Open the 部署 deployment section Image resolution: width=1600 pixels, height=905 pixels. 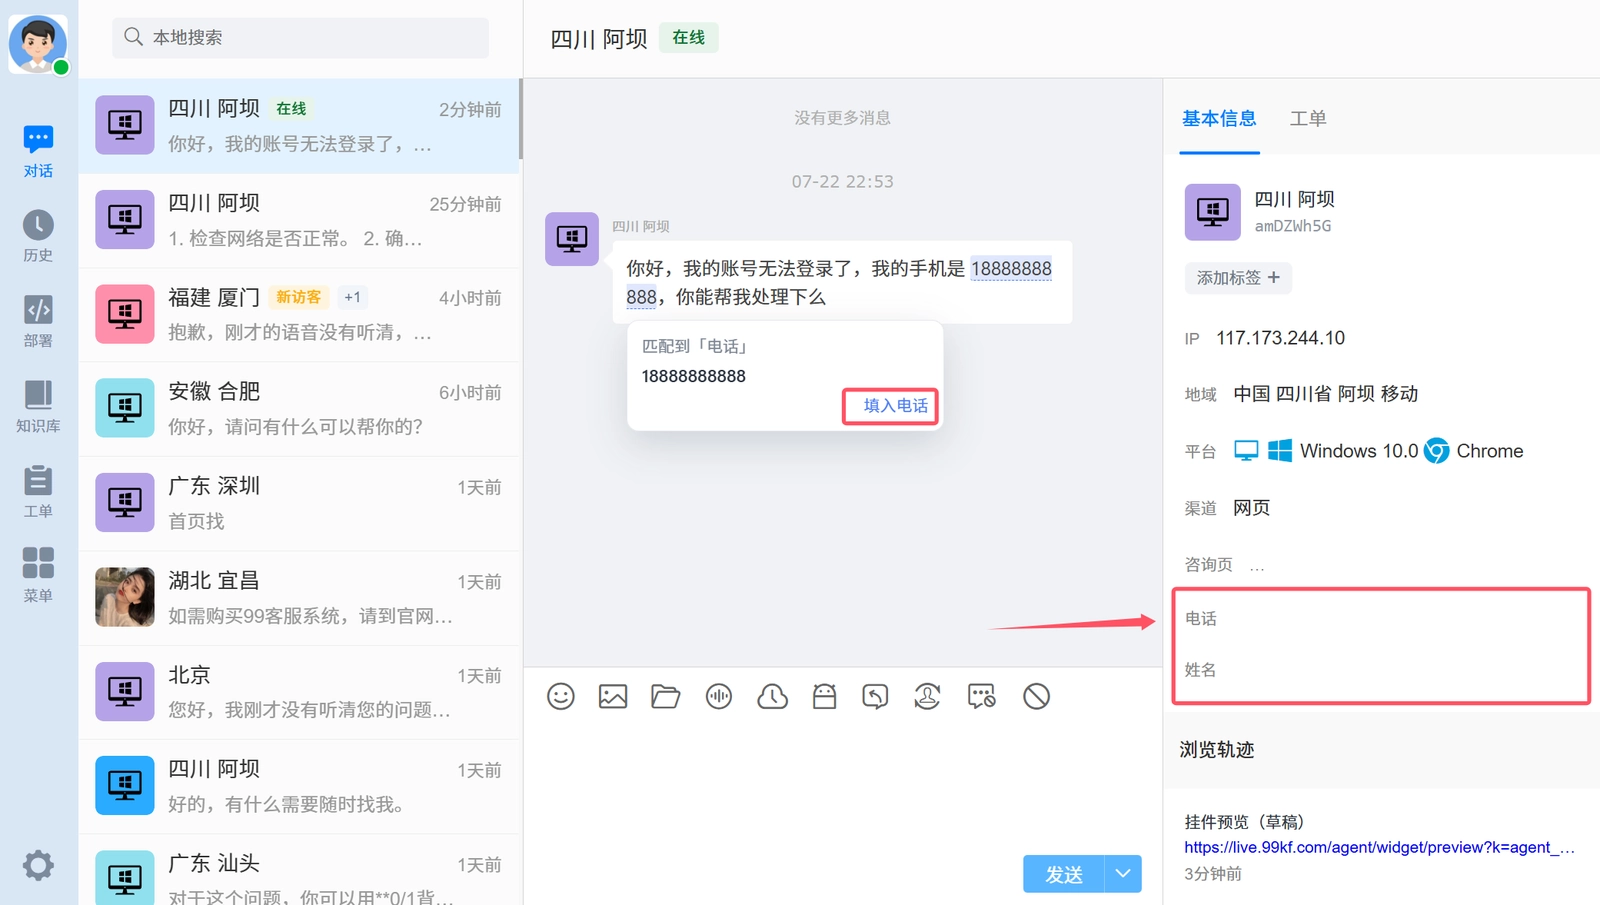pyautogui.click(x=38, y=321)
